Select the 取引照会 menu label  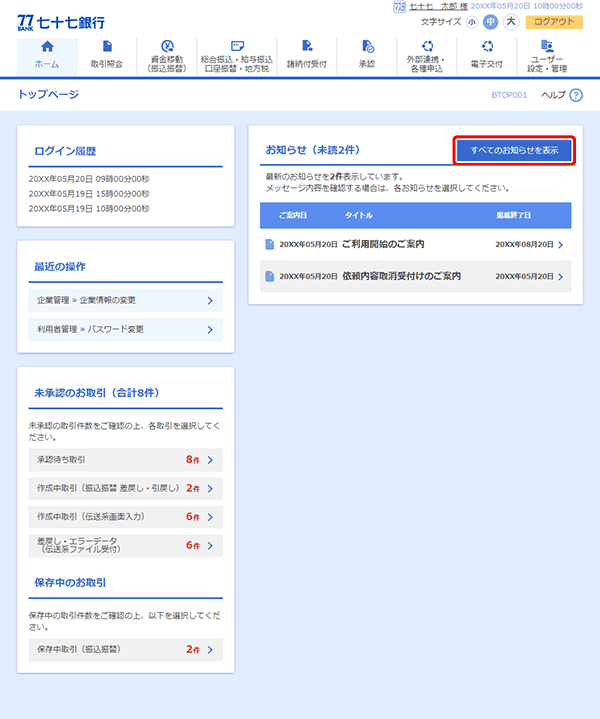tap(107, 64)
